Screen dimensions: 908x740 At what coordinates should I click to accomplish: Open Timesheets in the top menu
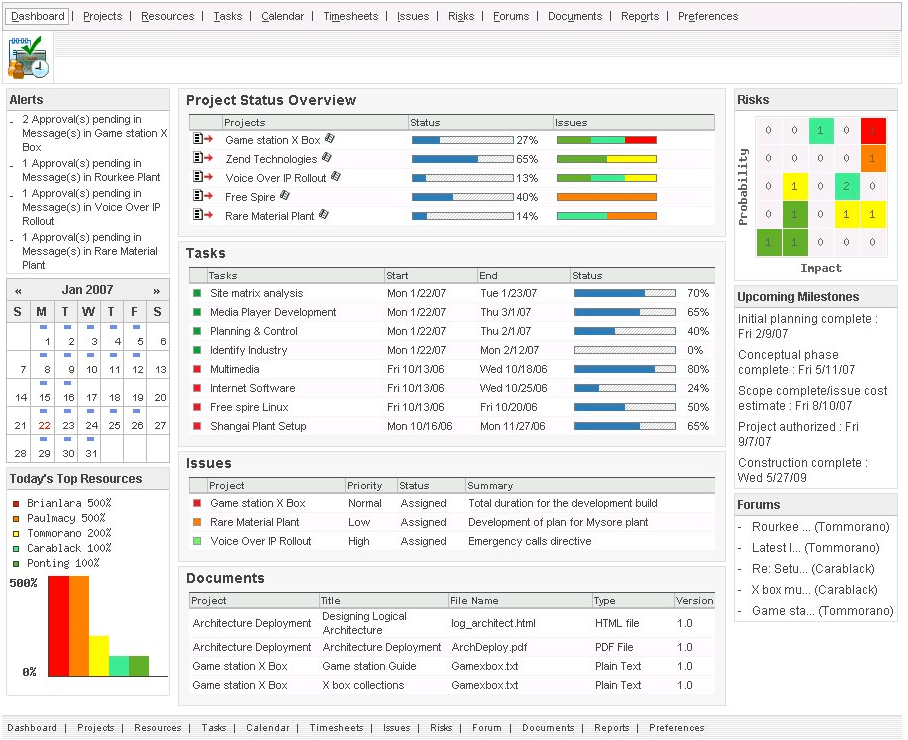350,16
